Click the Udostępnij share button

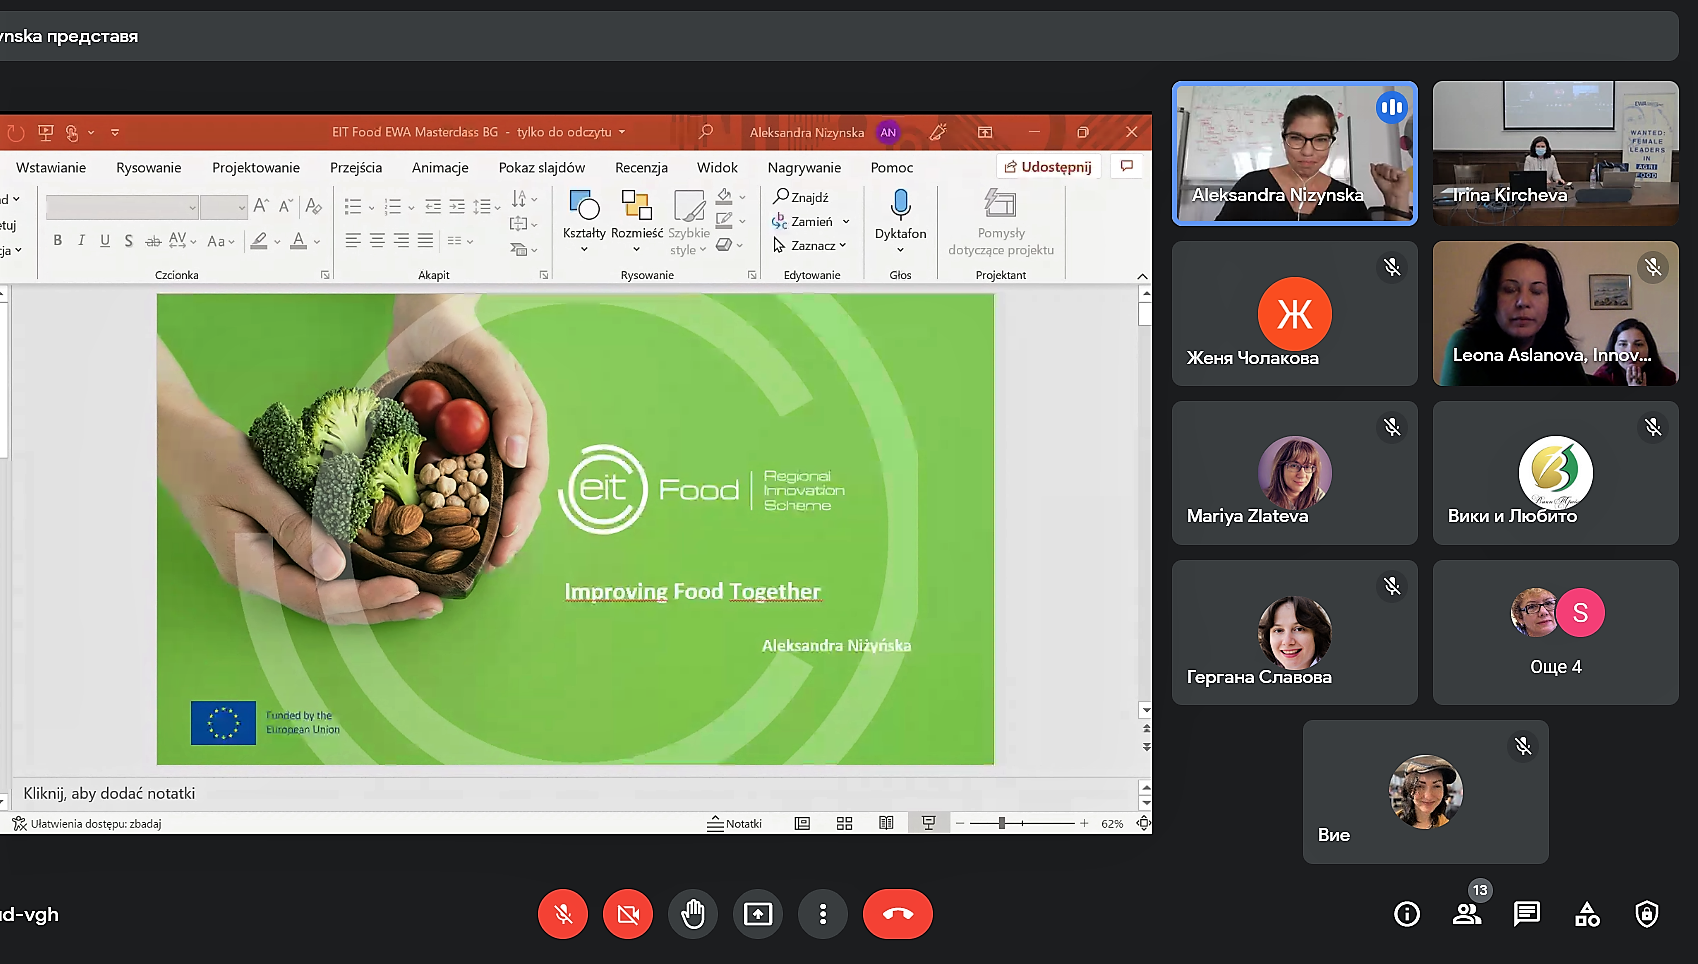(1048, 167)
